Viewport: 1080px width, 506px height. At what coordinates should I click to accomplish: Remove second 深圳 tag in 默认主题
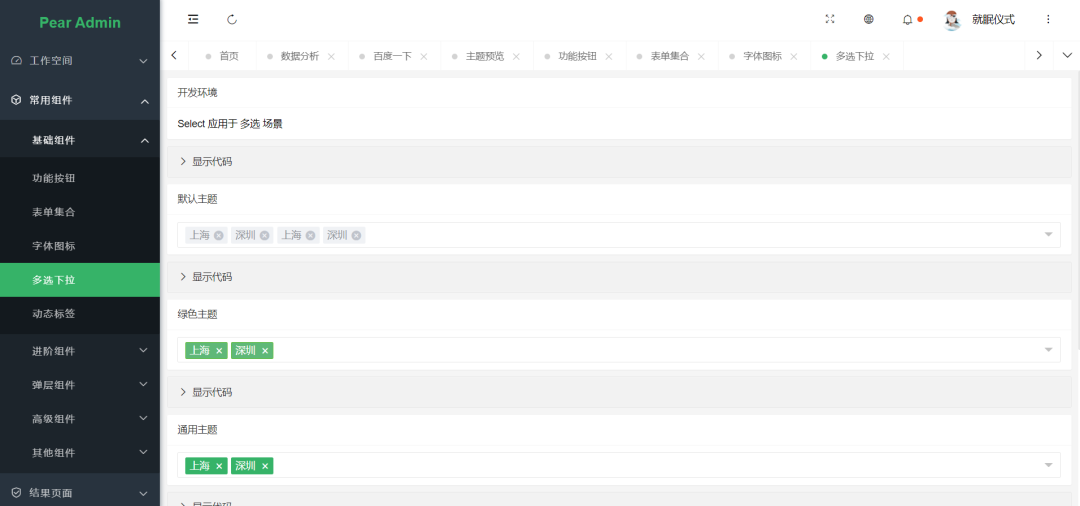point(356,235)
